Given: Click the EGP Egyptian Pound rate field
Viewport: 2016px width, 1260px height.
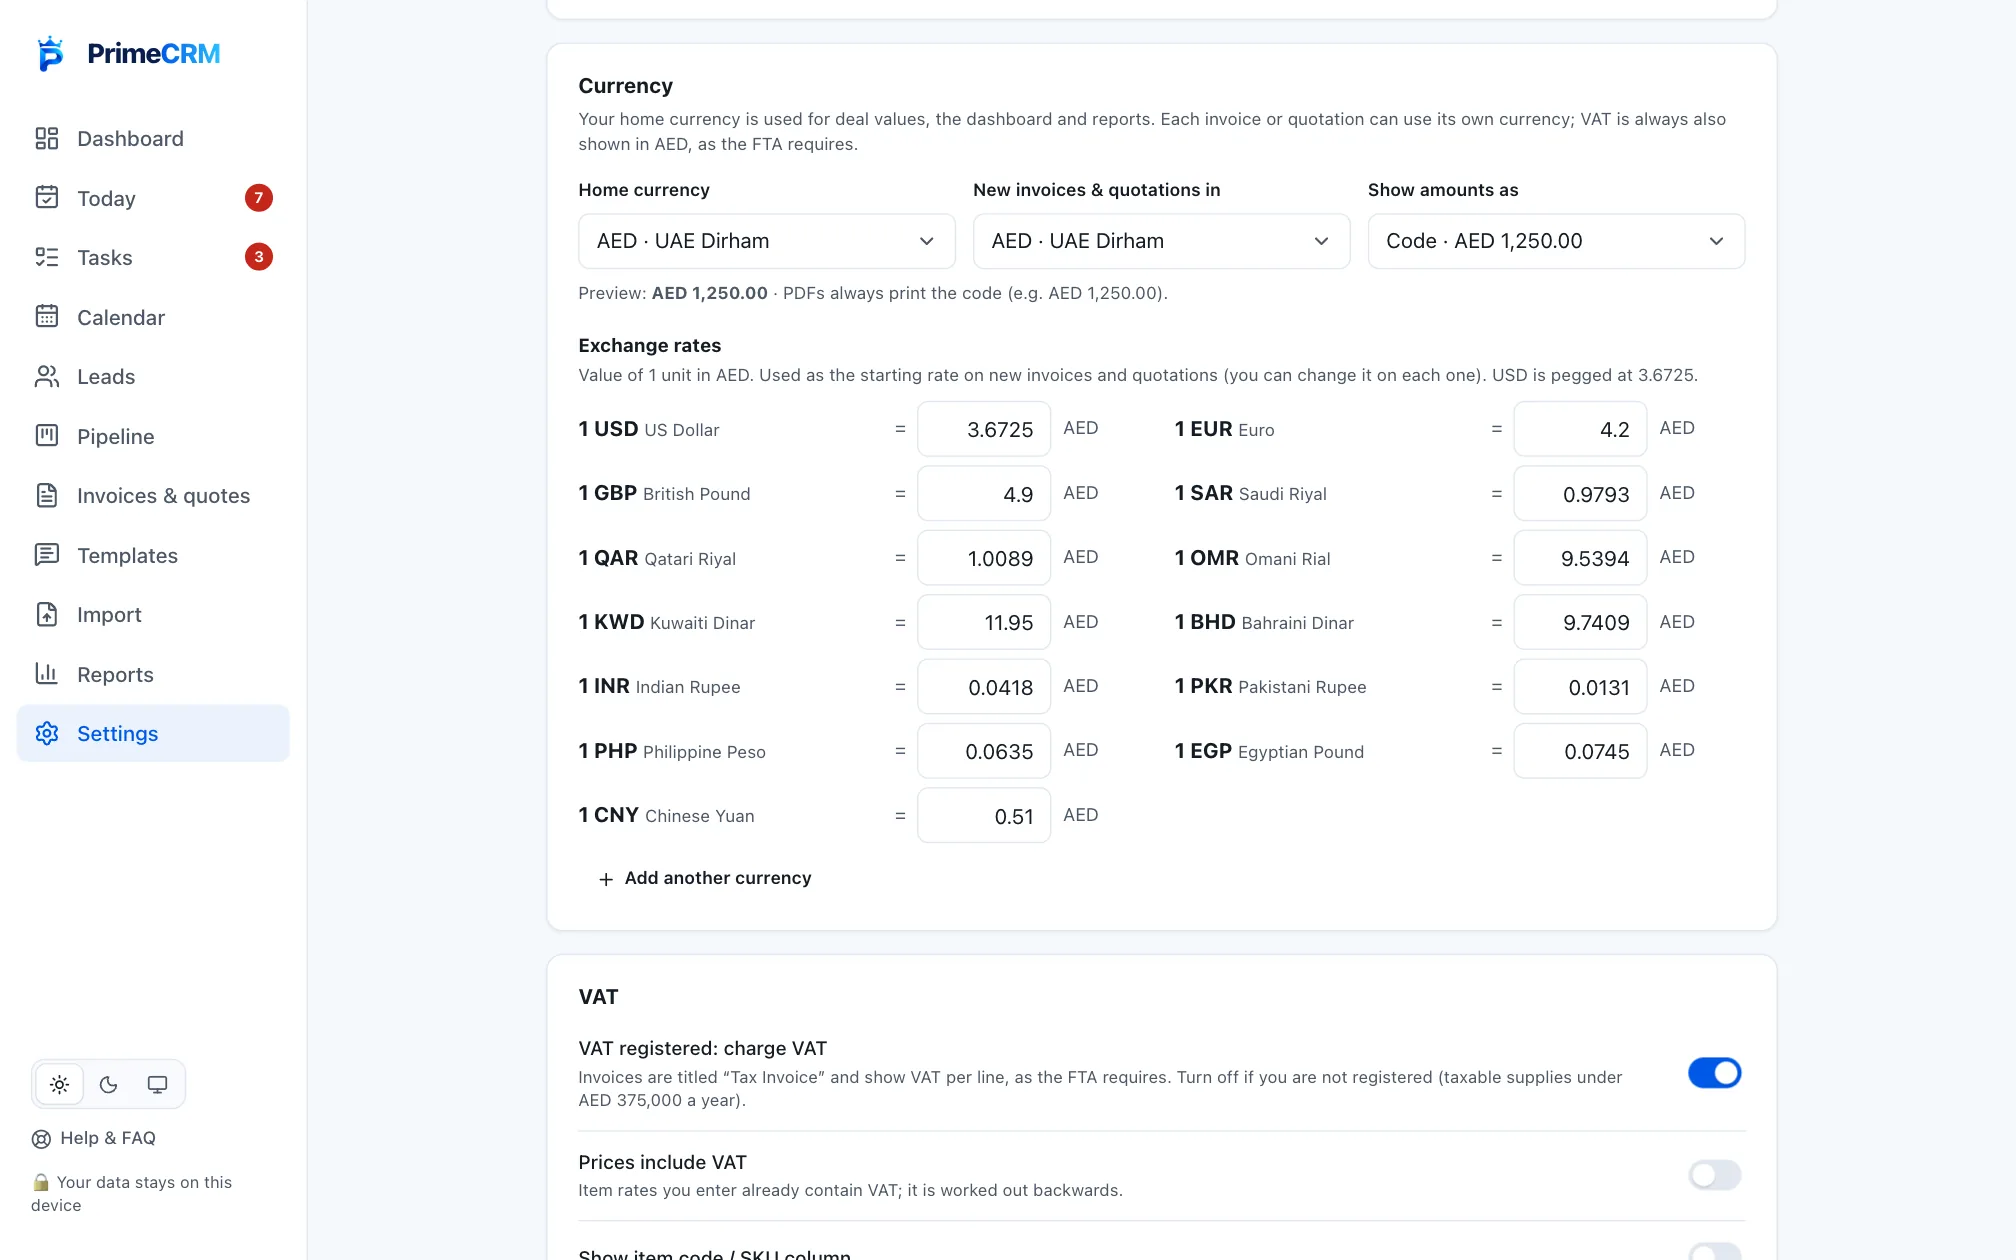Looking at the screenshot, I should (1580, 751).
